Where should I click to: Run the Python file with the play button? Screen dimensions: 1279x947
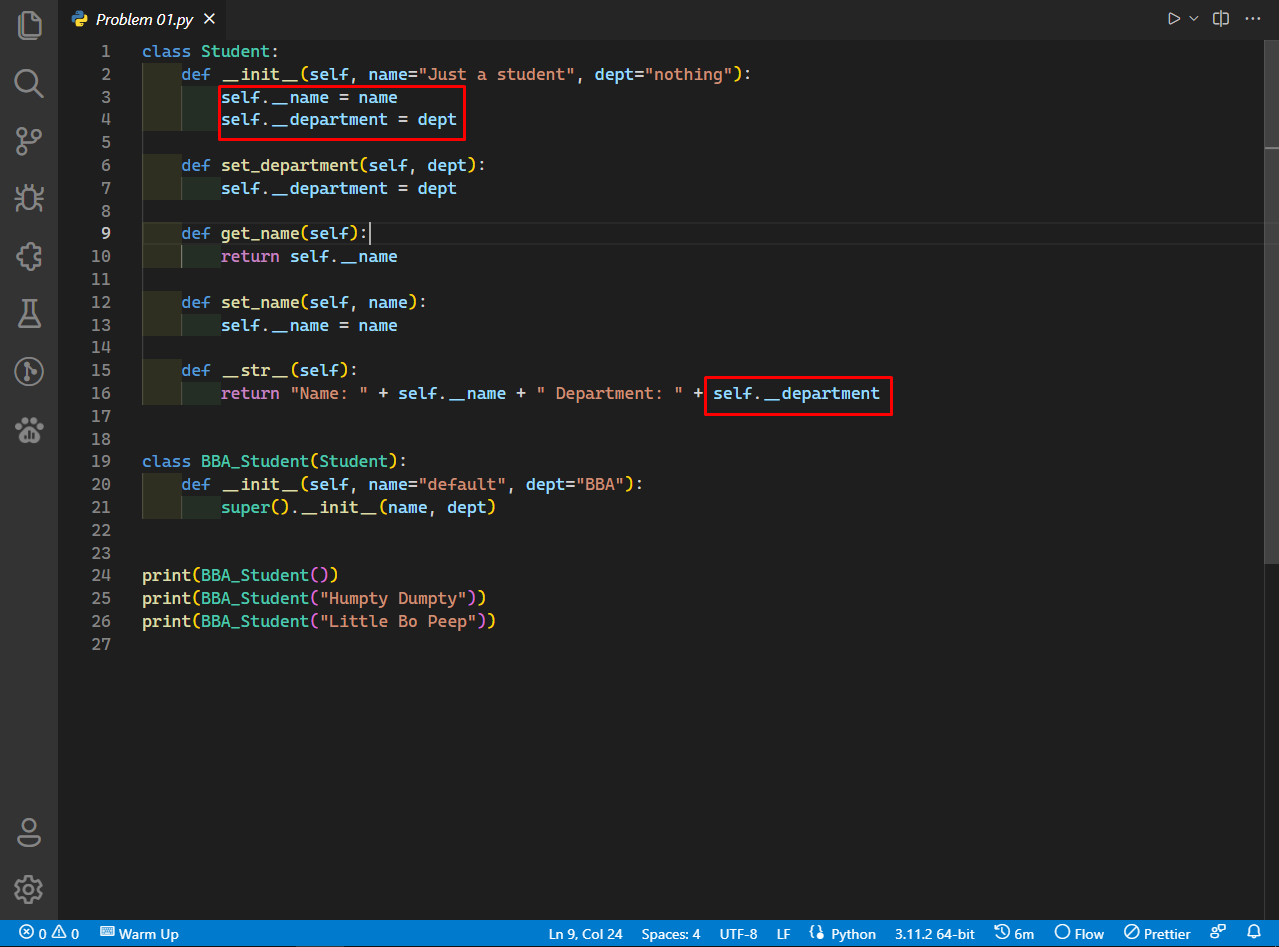(x=1172, y=17)
